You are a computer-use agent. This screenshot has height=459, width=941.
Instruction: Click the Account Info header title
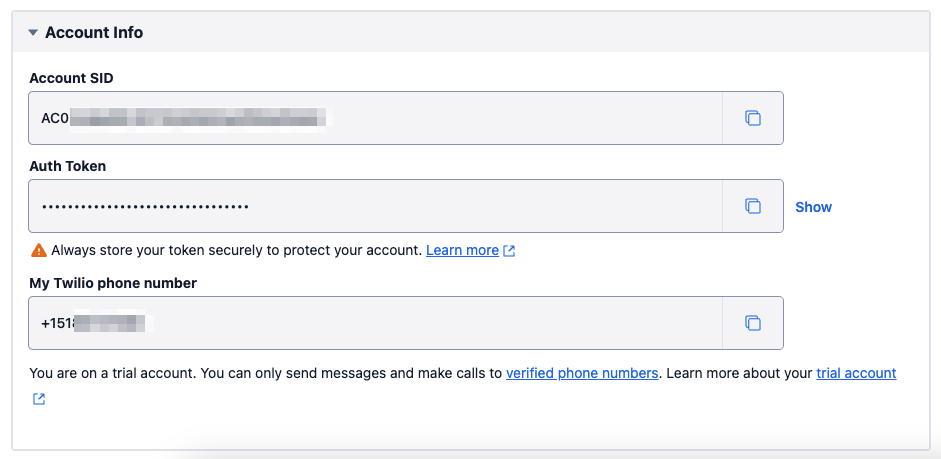pos(94,33)
